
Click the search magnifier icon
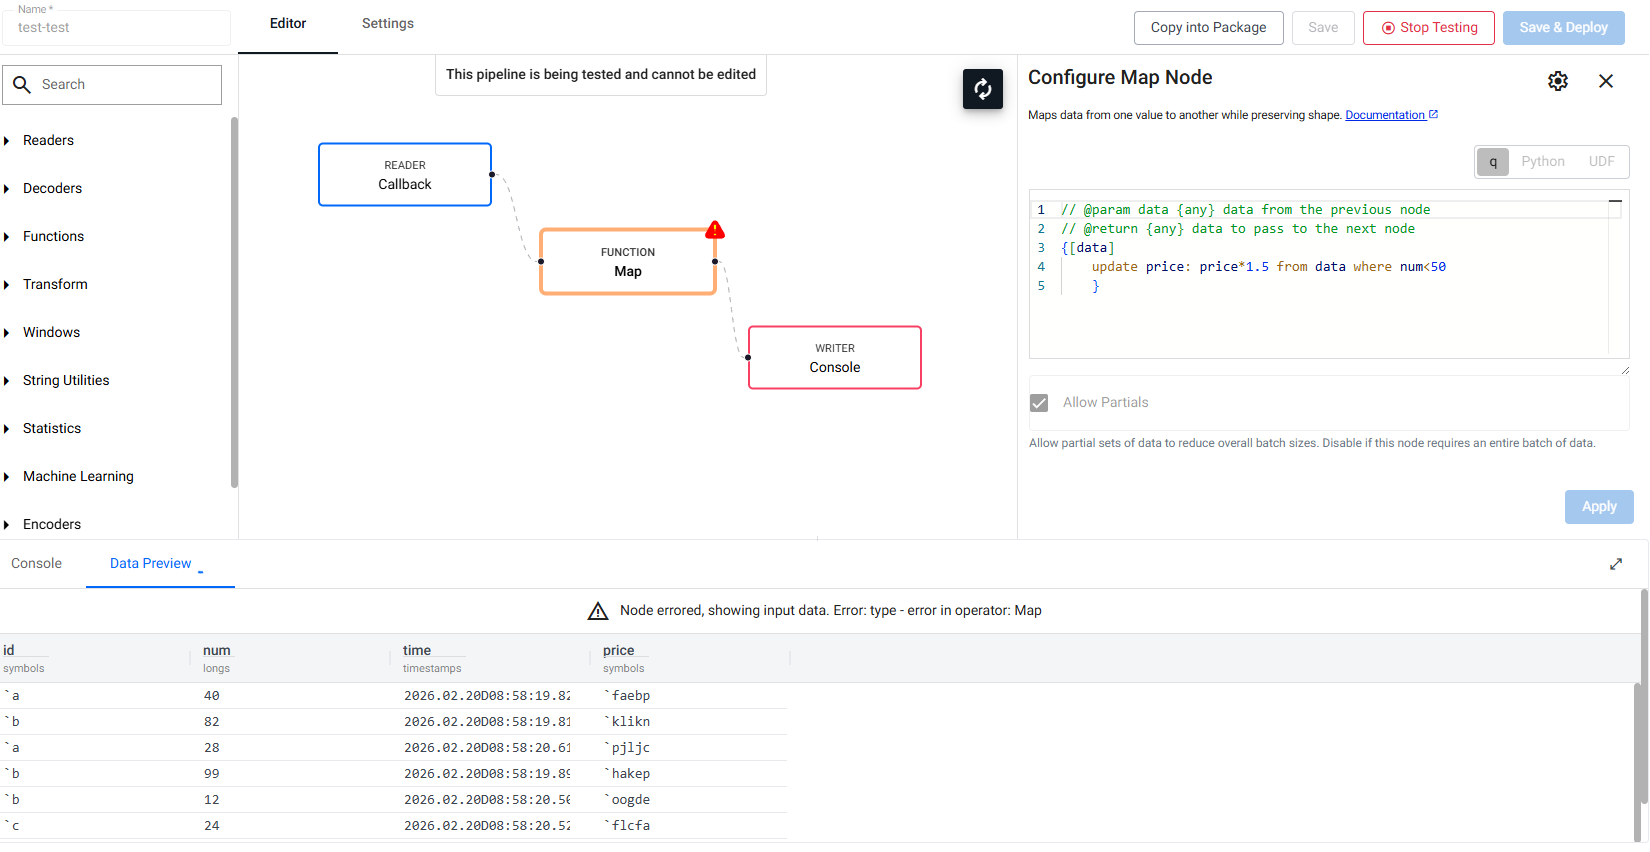(22, 85)
